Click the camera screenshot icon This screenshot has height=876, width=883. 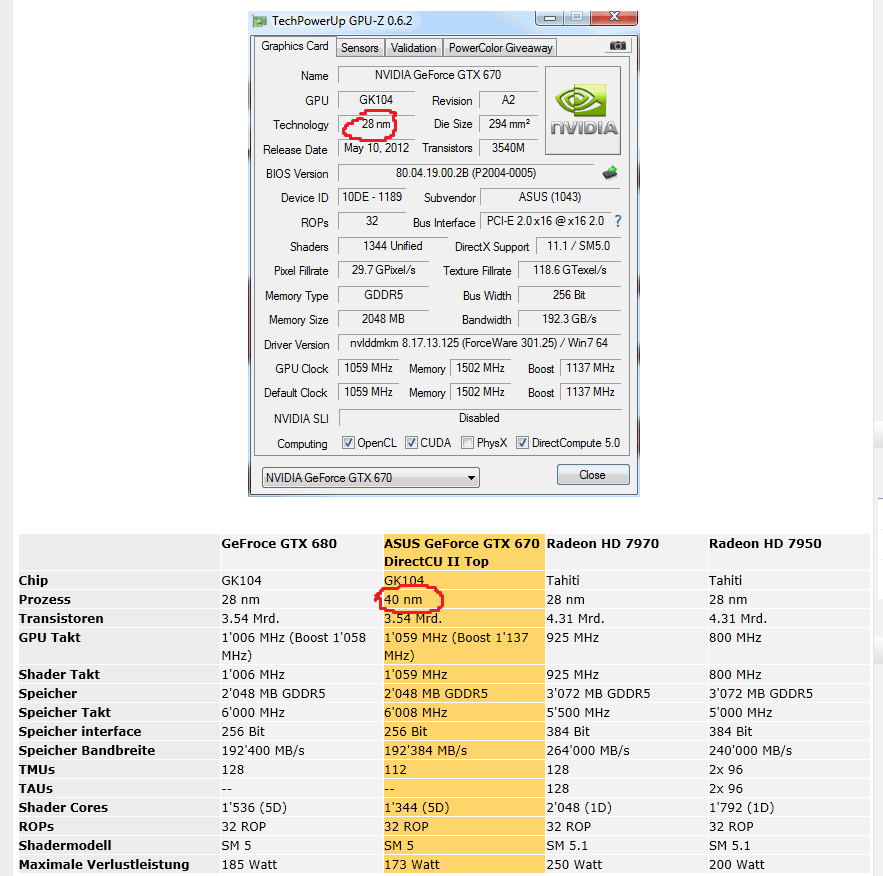[619, 46]
